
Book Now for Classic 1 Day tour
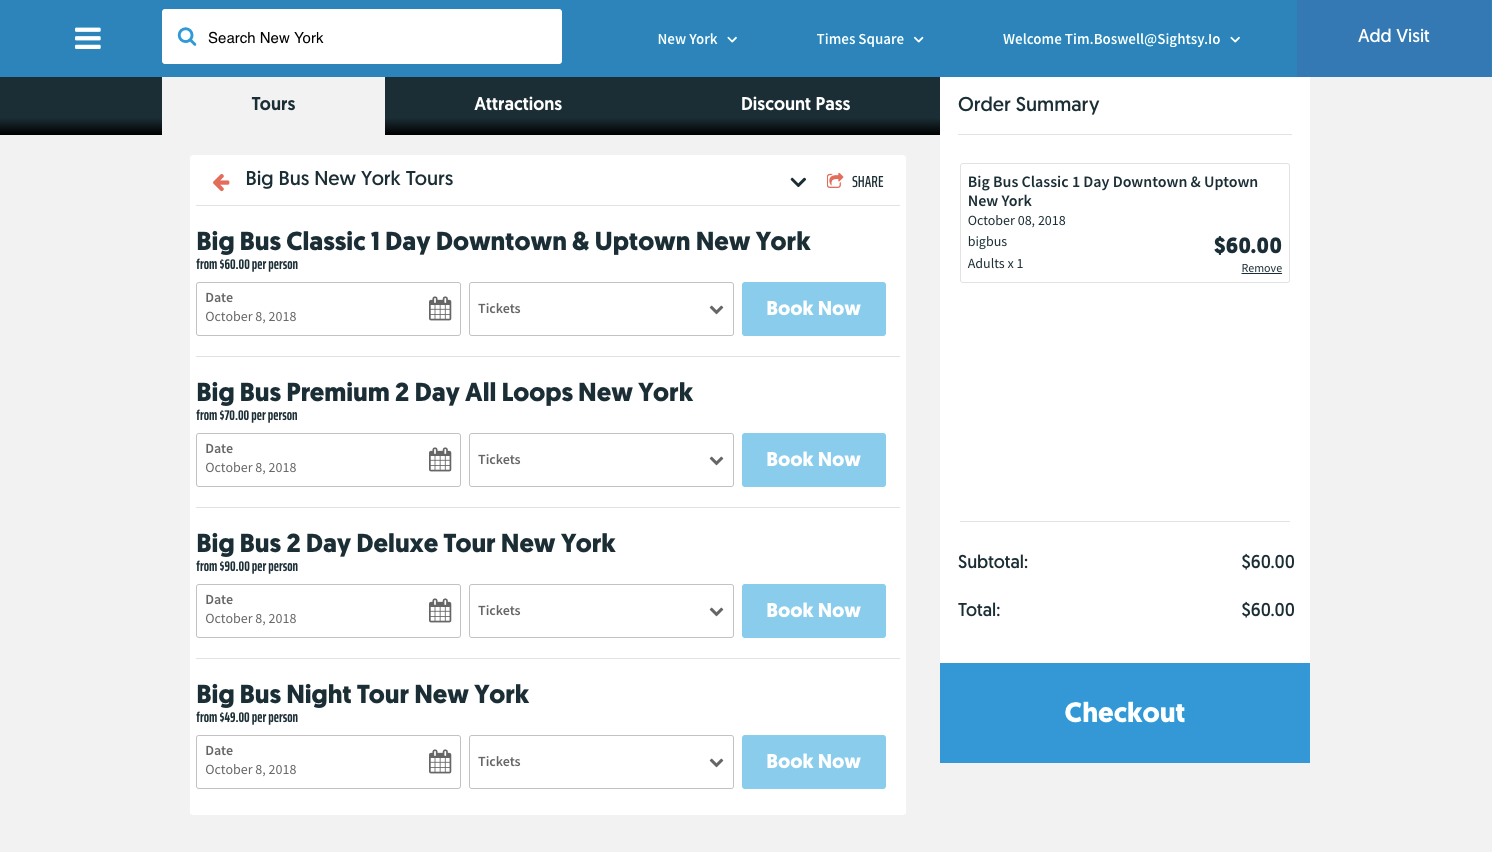pos(814,309)
